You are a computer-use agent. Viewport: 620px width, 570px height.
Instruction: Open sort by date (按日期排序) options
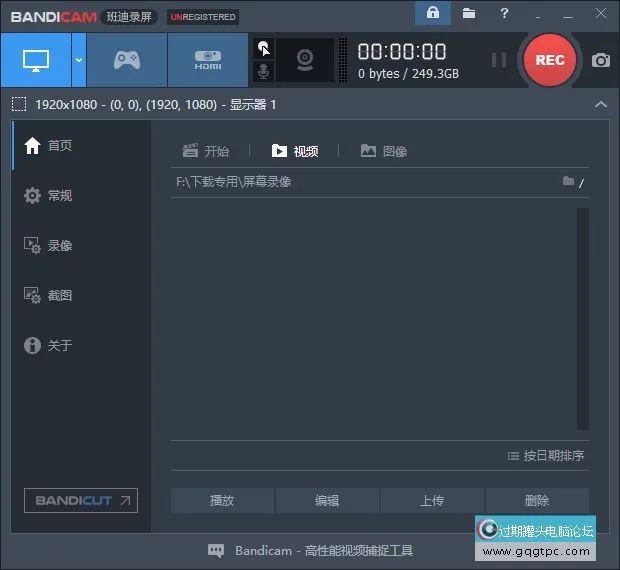[546, 456]
